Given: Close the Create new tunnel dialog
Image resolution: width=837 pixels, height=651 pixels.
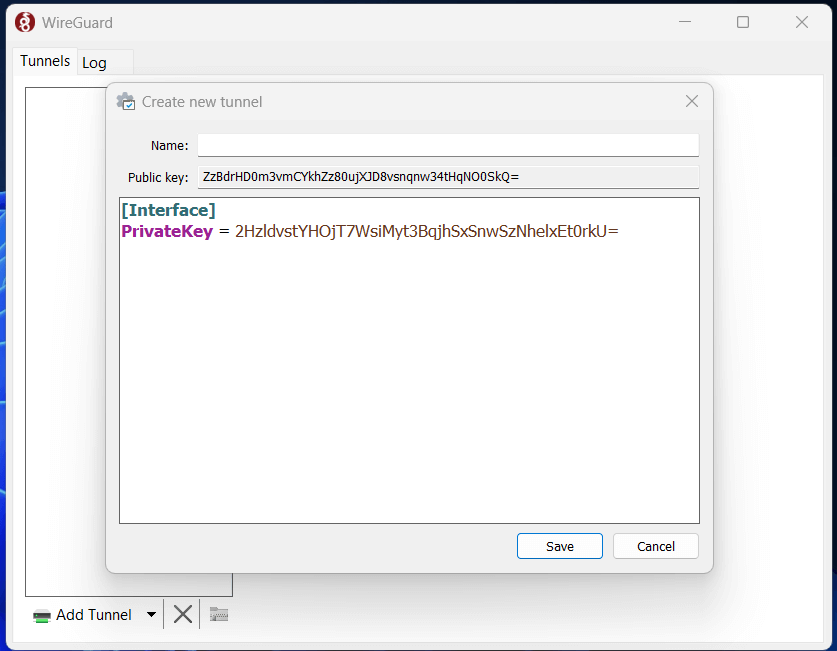Looking at the screenshot, I should click(x=691, y=101).
